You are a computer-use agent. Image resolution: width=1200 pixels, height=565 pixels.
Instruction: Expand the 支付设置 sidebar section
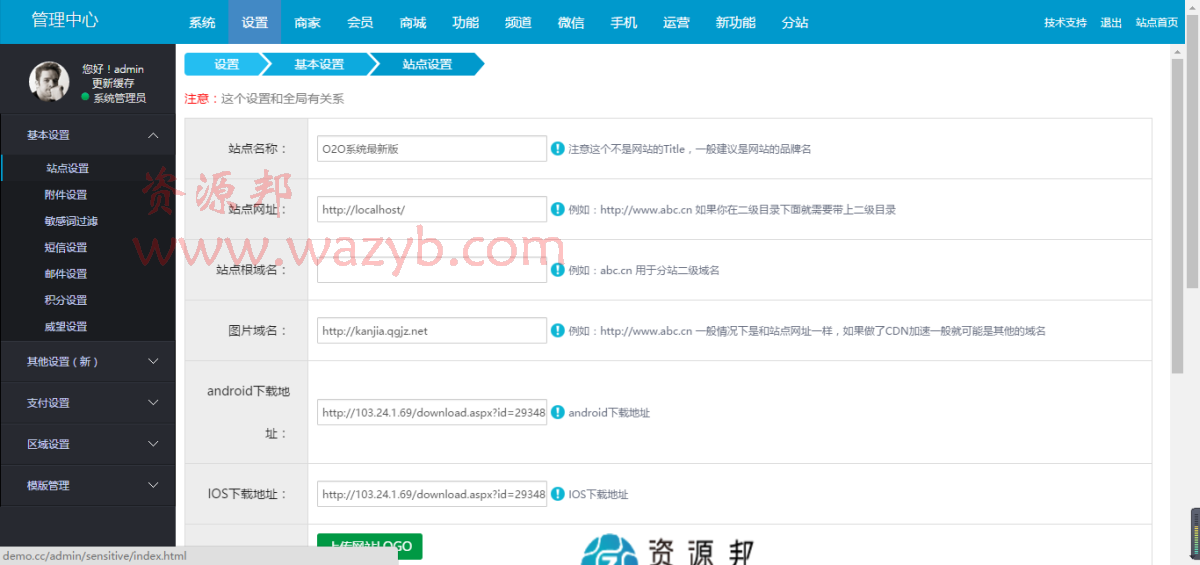[88, 402]
